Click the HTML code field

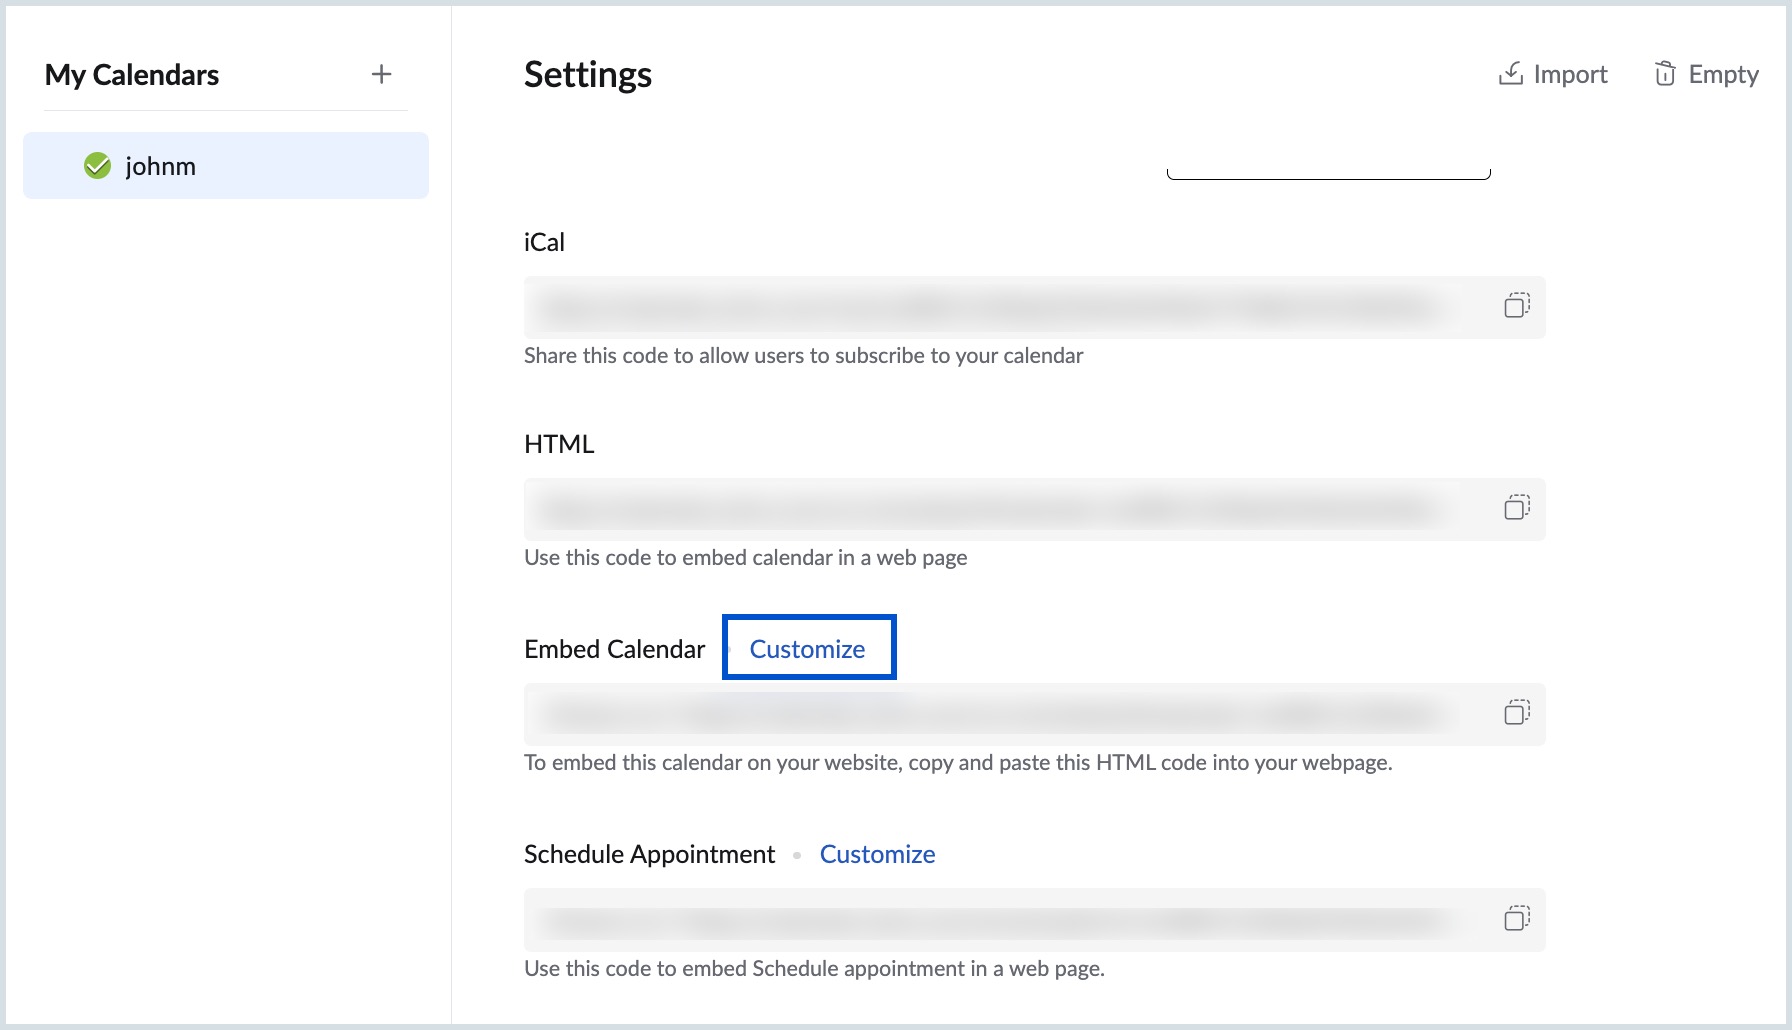click(990, 509)
